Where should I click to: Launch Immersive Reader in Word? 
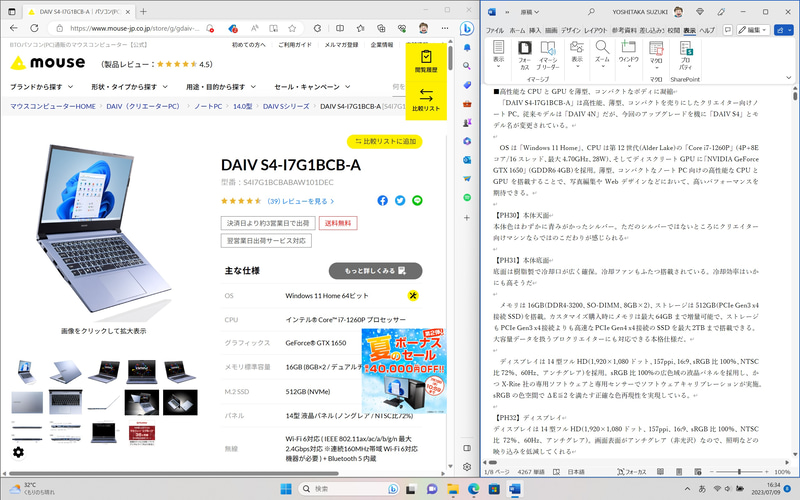[548, 55]
